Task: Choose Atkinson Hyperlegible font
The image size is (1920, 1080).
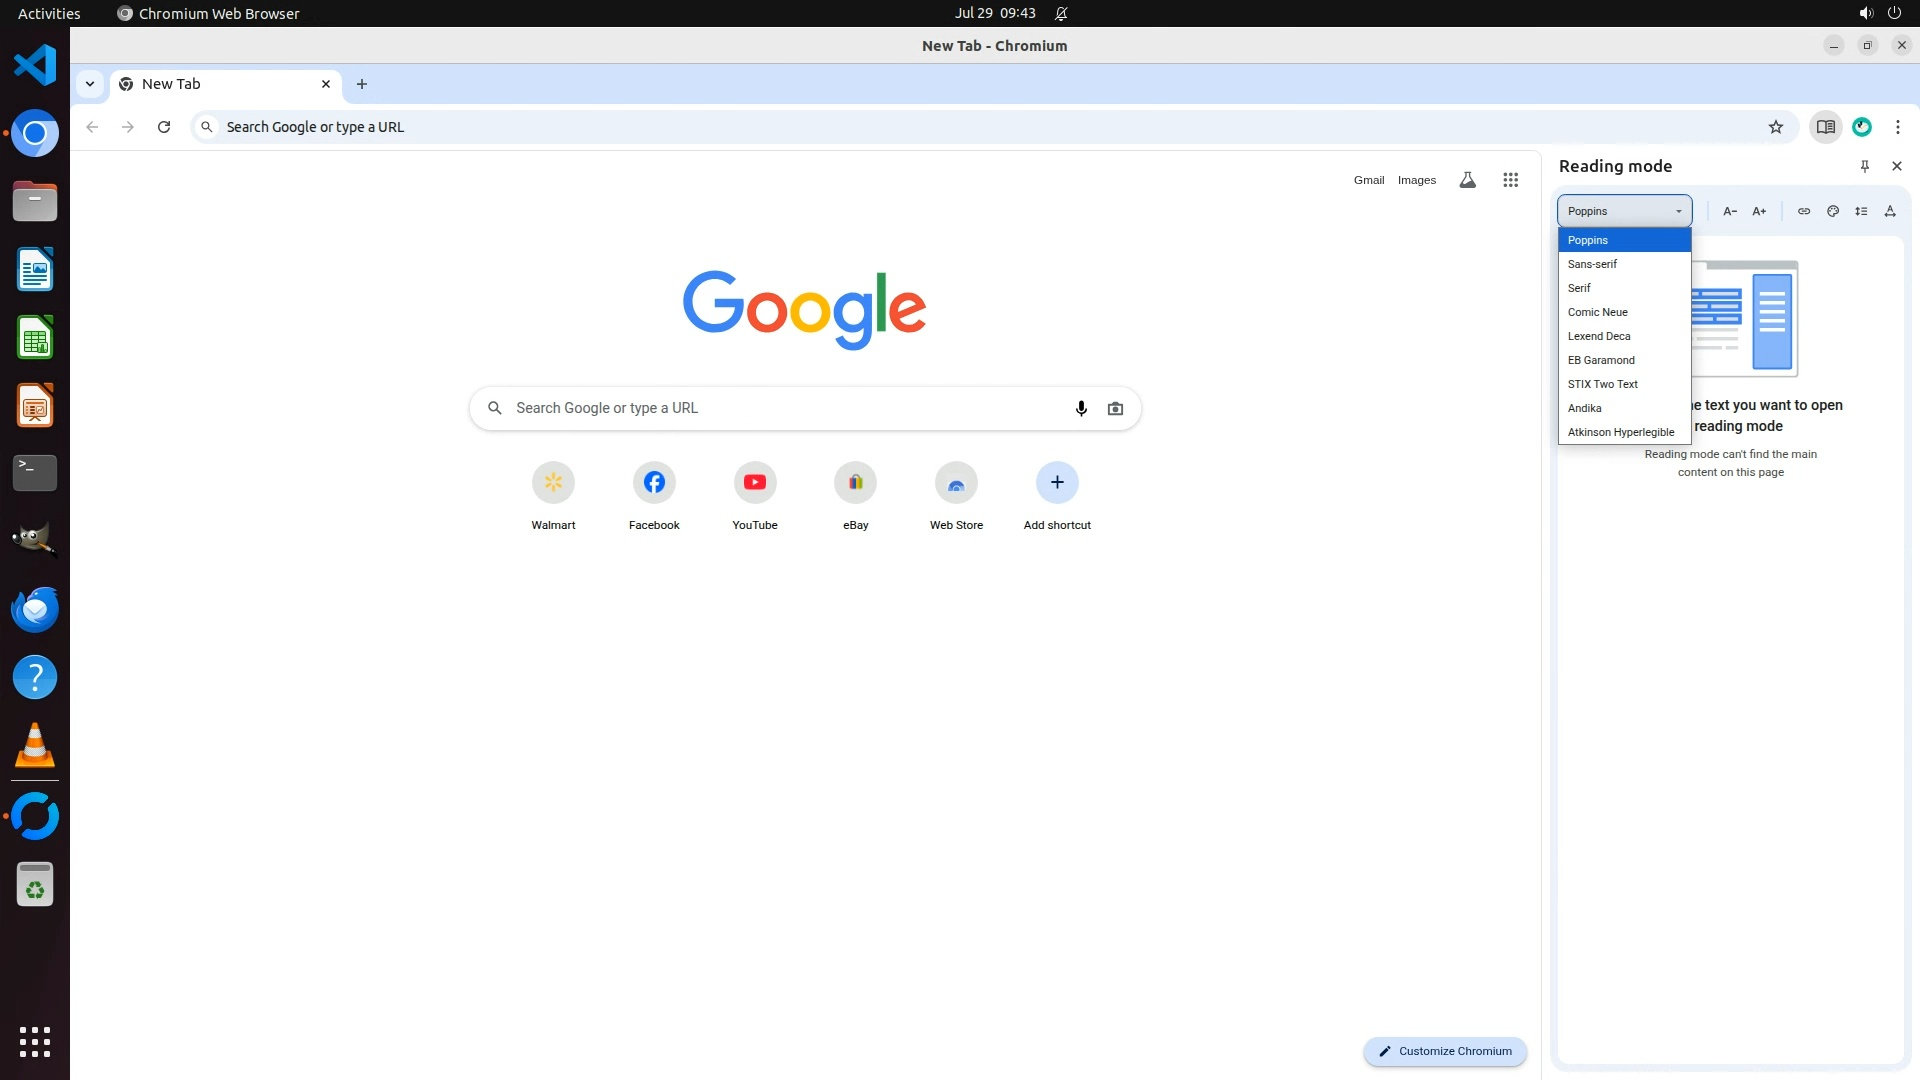Action: [1620, 432]
